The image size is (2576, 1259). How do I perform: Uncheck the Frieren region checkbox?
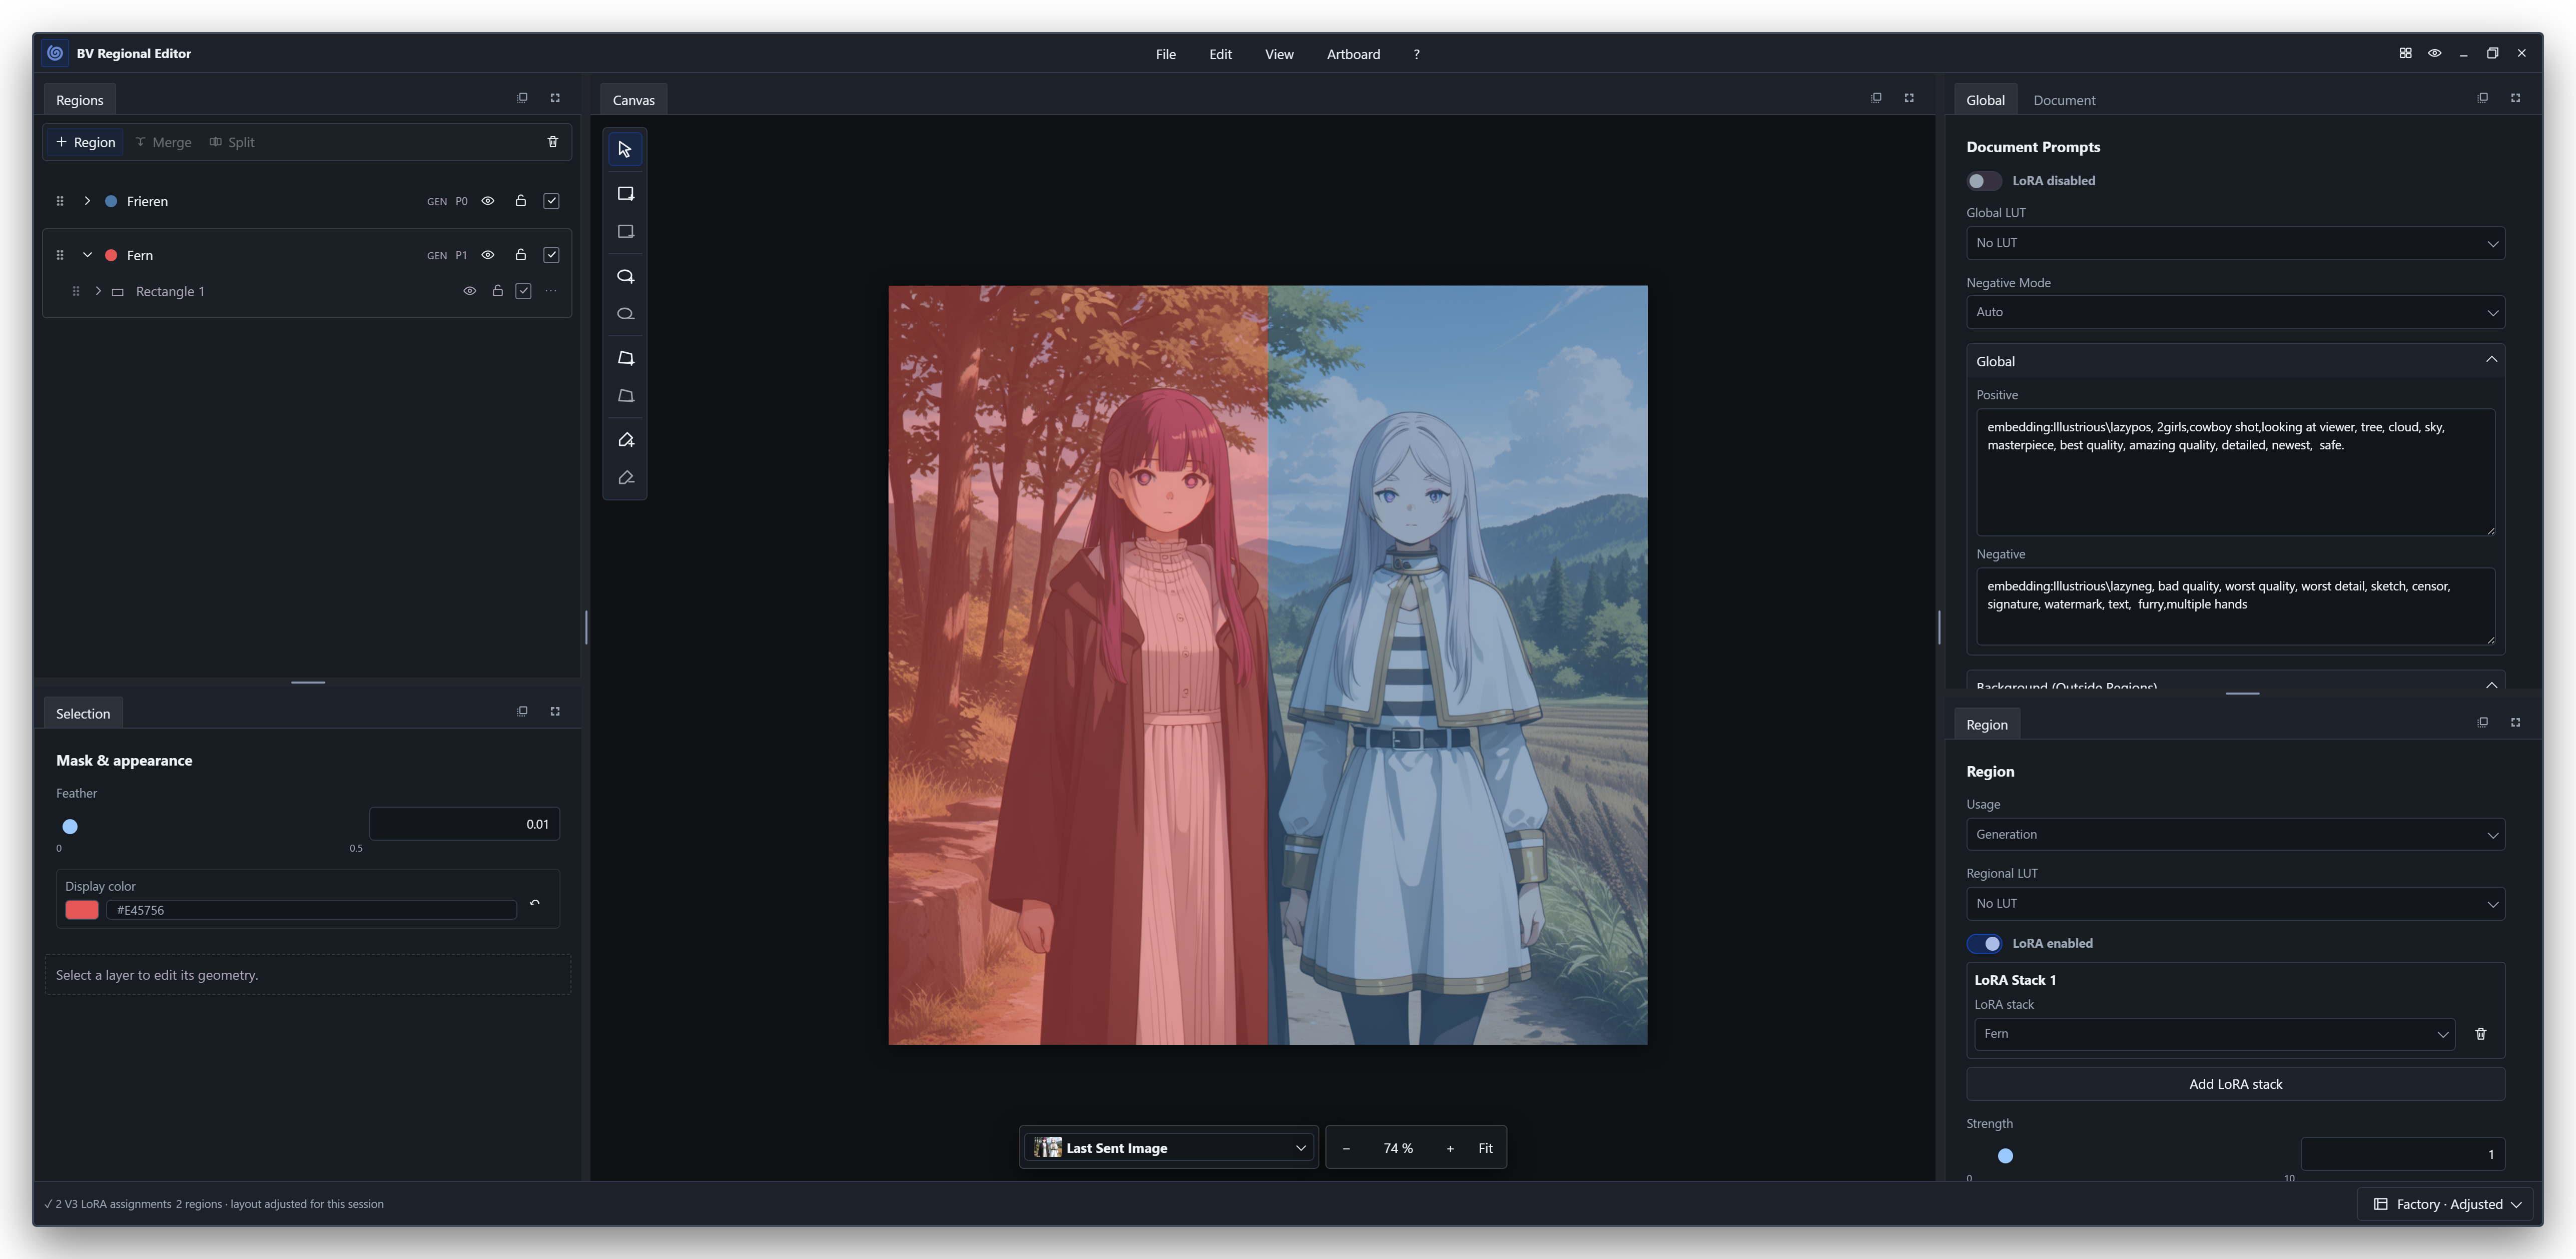pyautogui.click(x=551, y=201)
